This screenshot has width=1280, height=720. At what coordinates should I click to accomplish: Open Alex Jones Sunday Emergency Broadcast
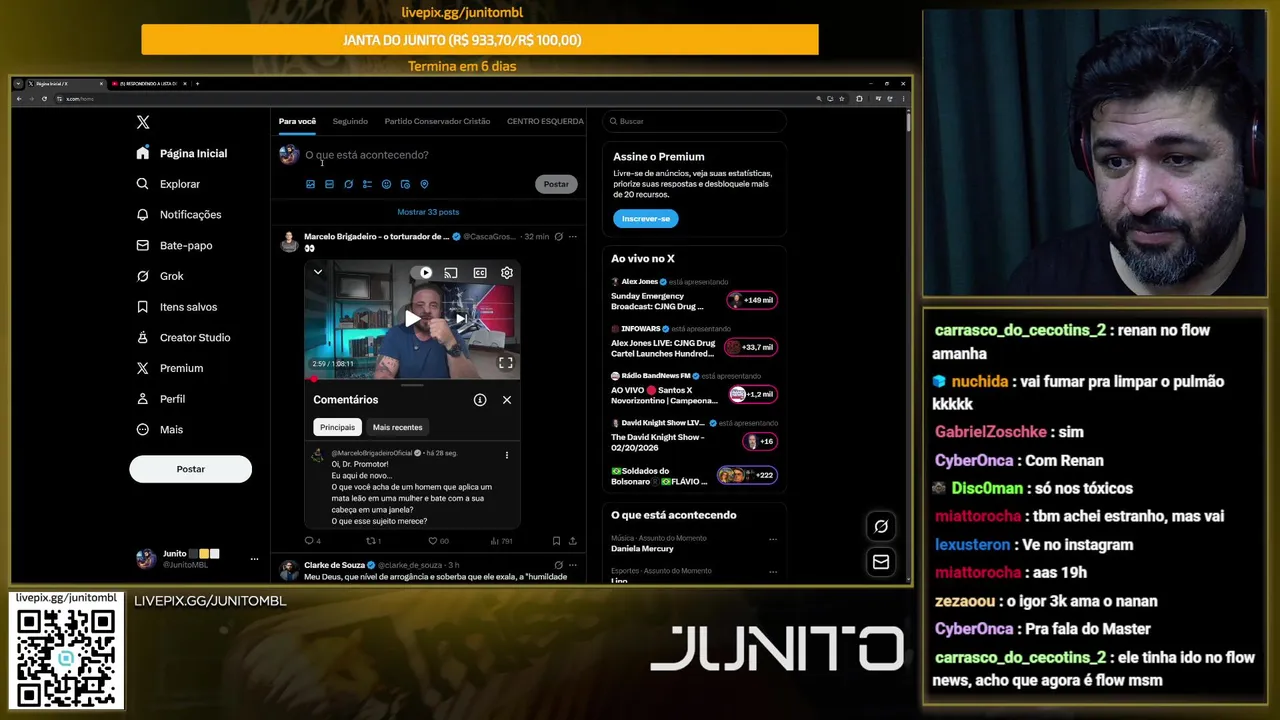click(694, 296)
